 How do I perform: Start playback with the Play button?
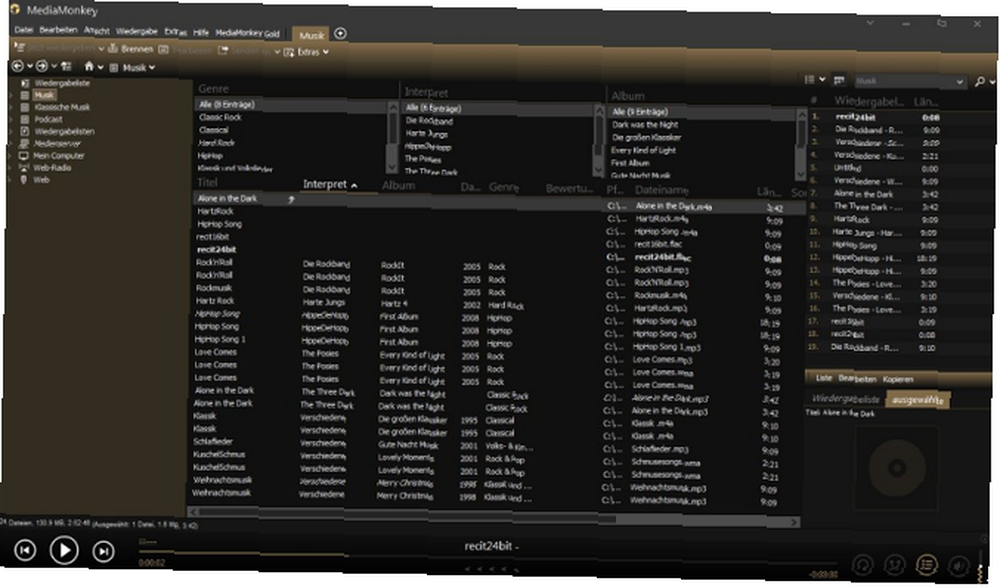click(x=64, y=550)
